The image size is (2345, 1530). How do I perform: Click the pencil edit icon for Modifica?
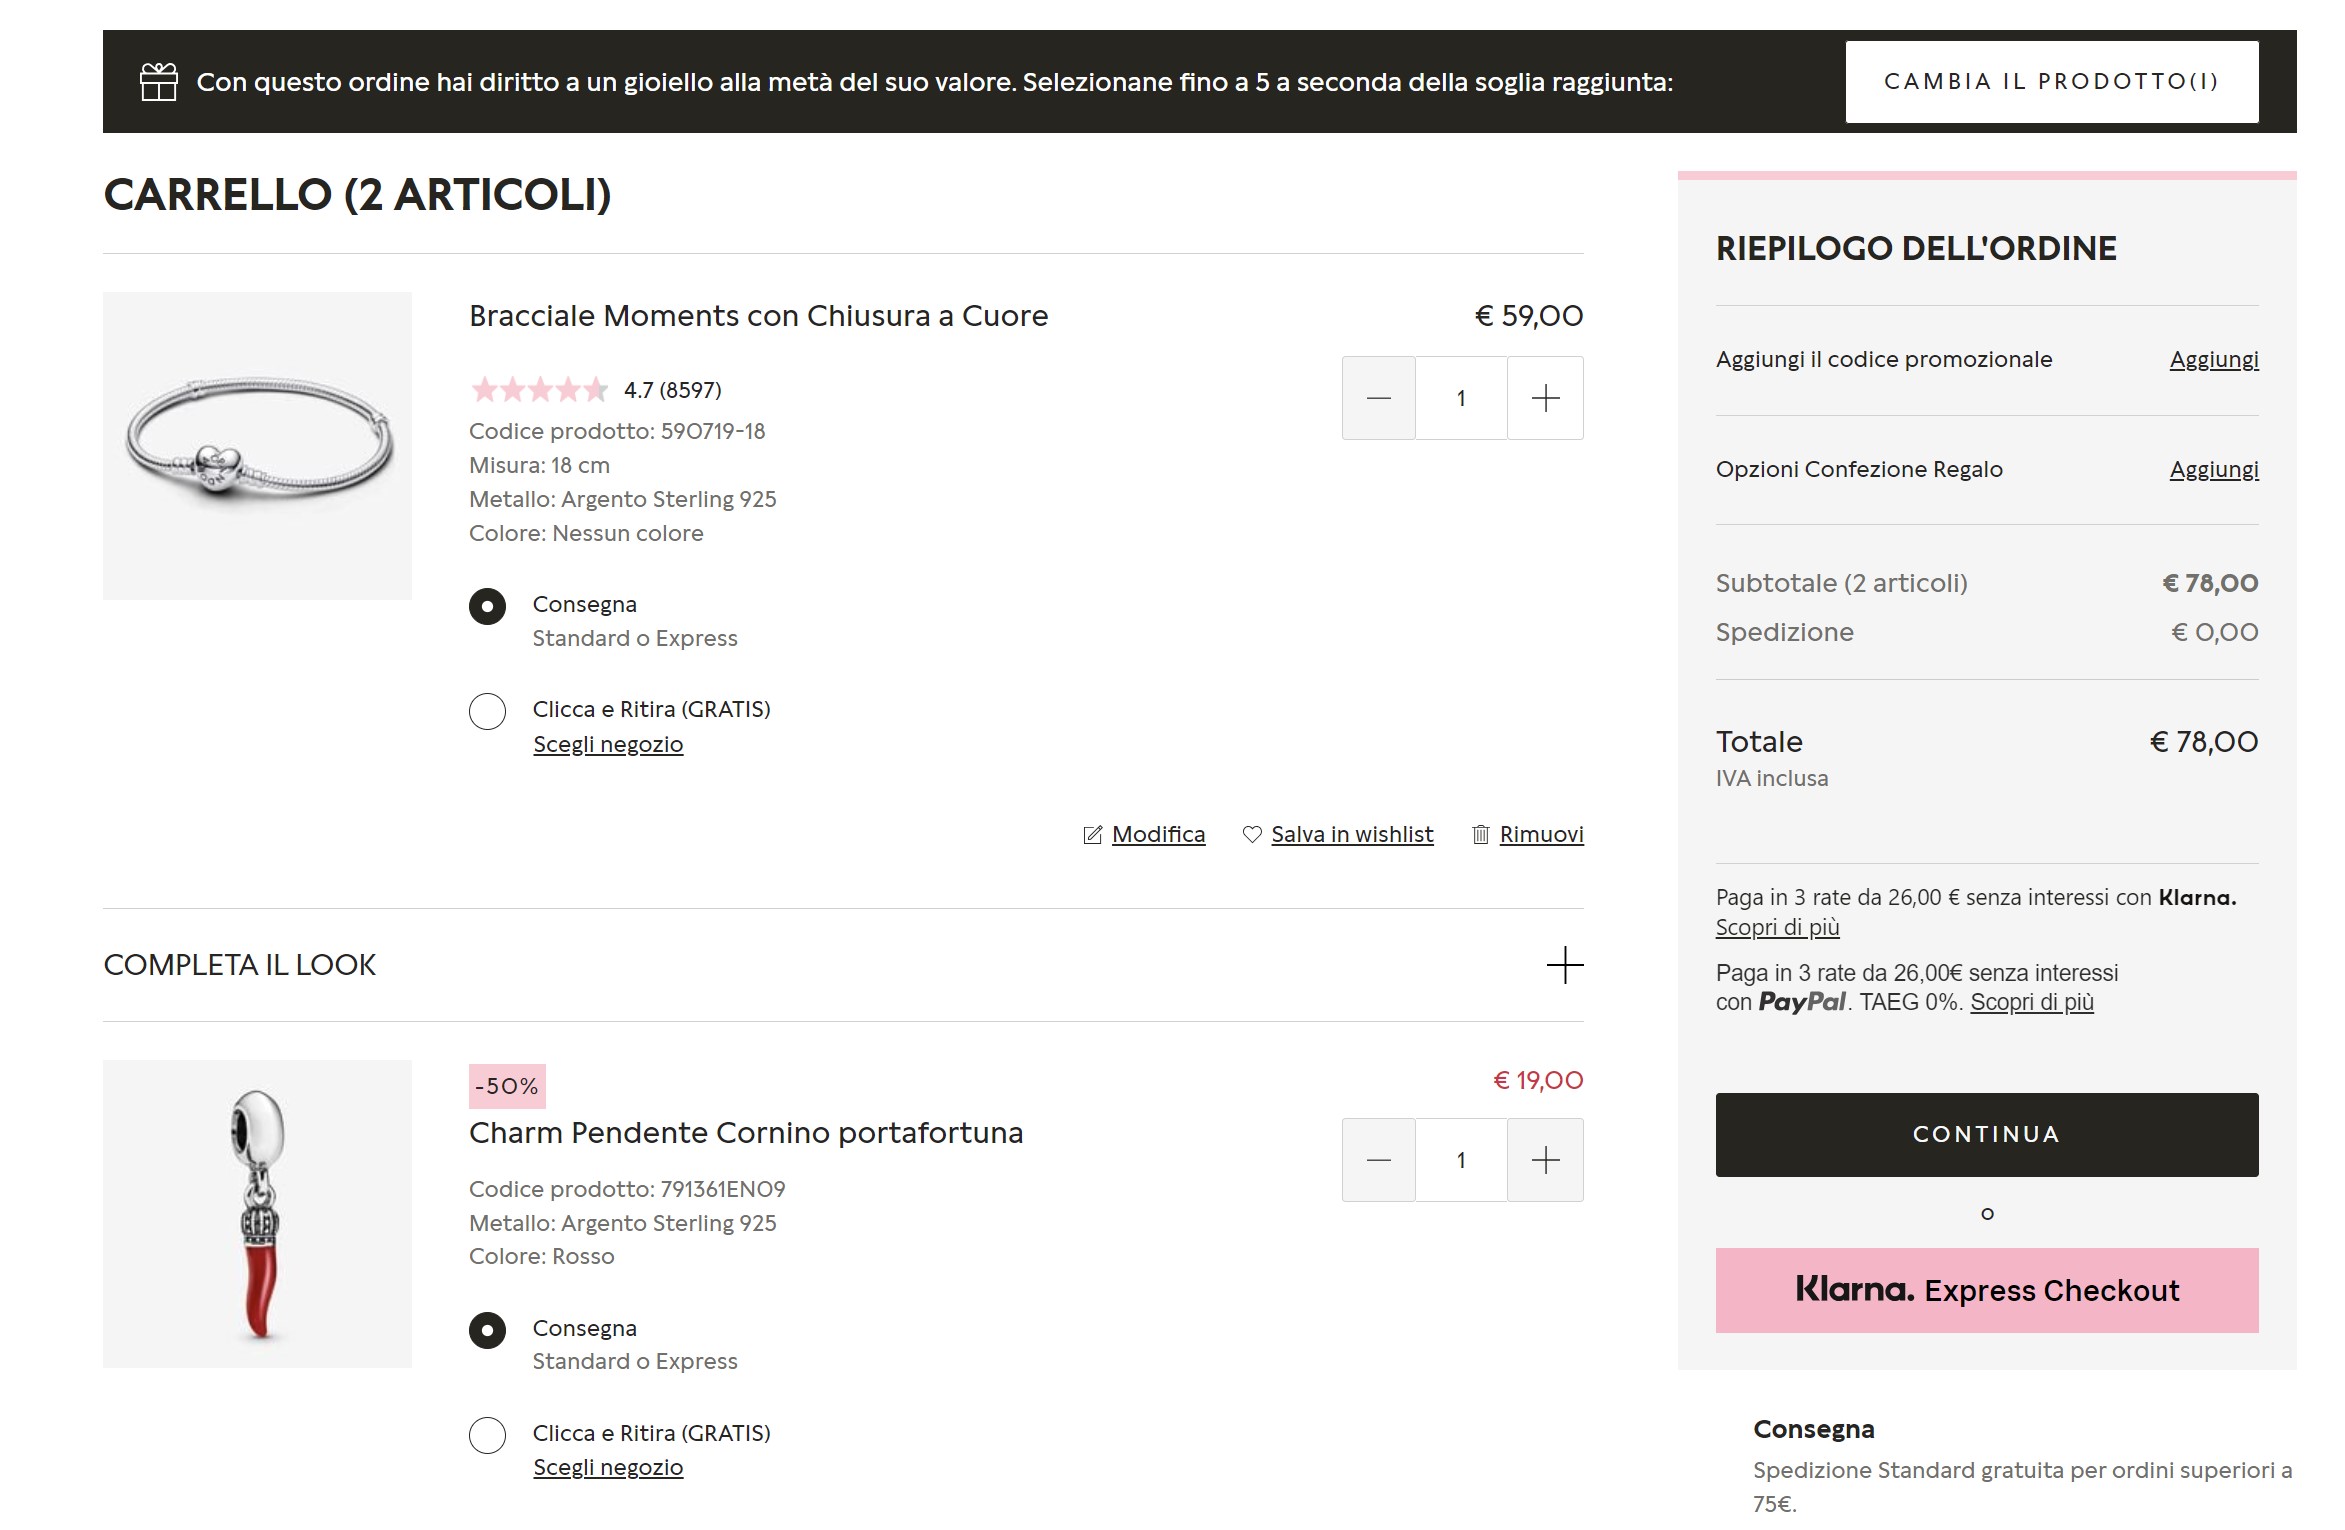(x=1092, y=834)
